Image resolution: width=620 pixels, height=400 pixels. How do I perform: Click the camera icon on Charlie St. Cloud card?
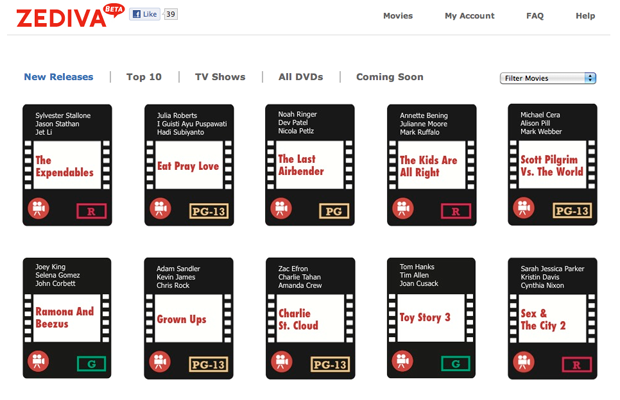[282, 361]
